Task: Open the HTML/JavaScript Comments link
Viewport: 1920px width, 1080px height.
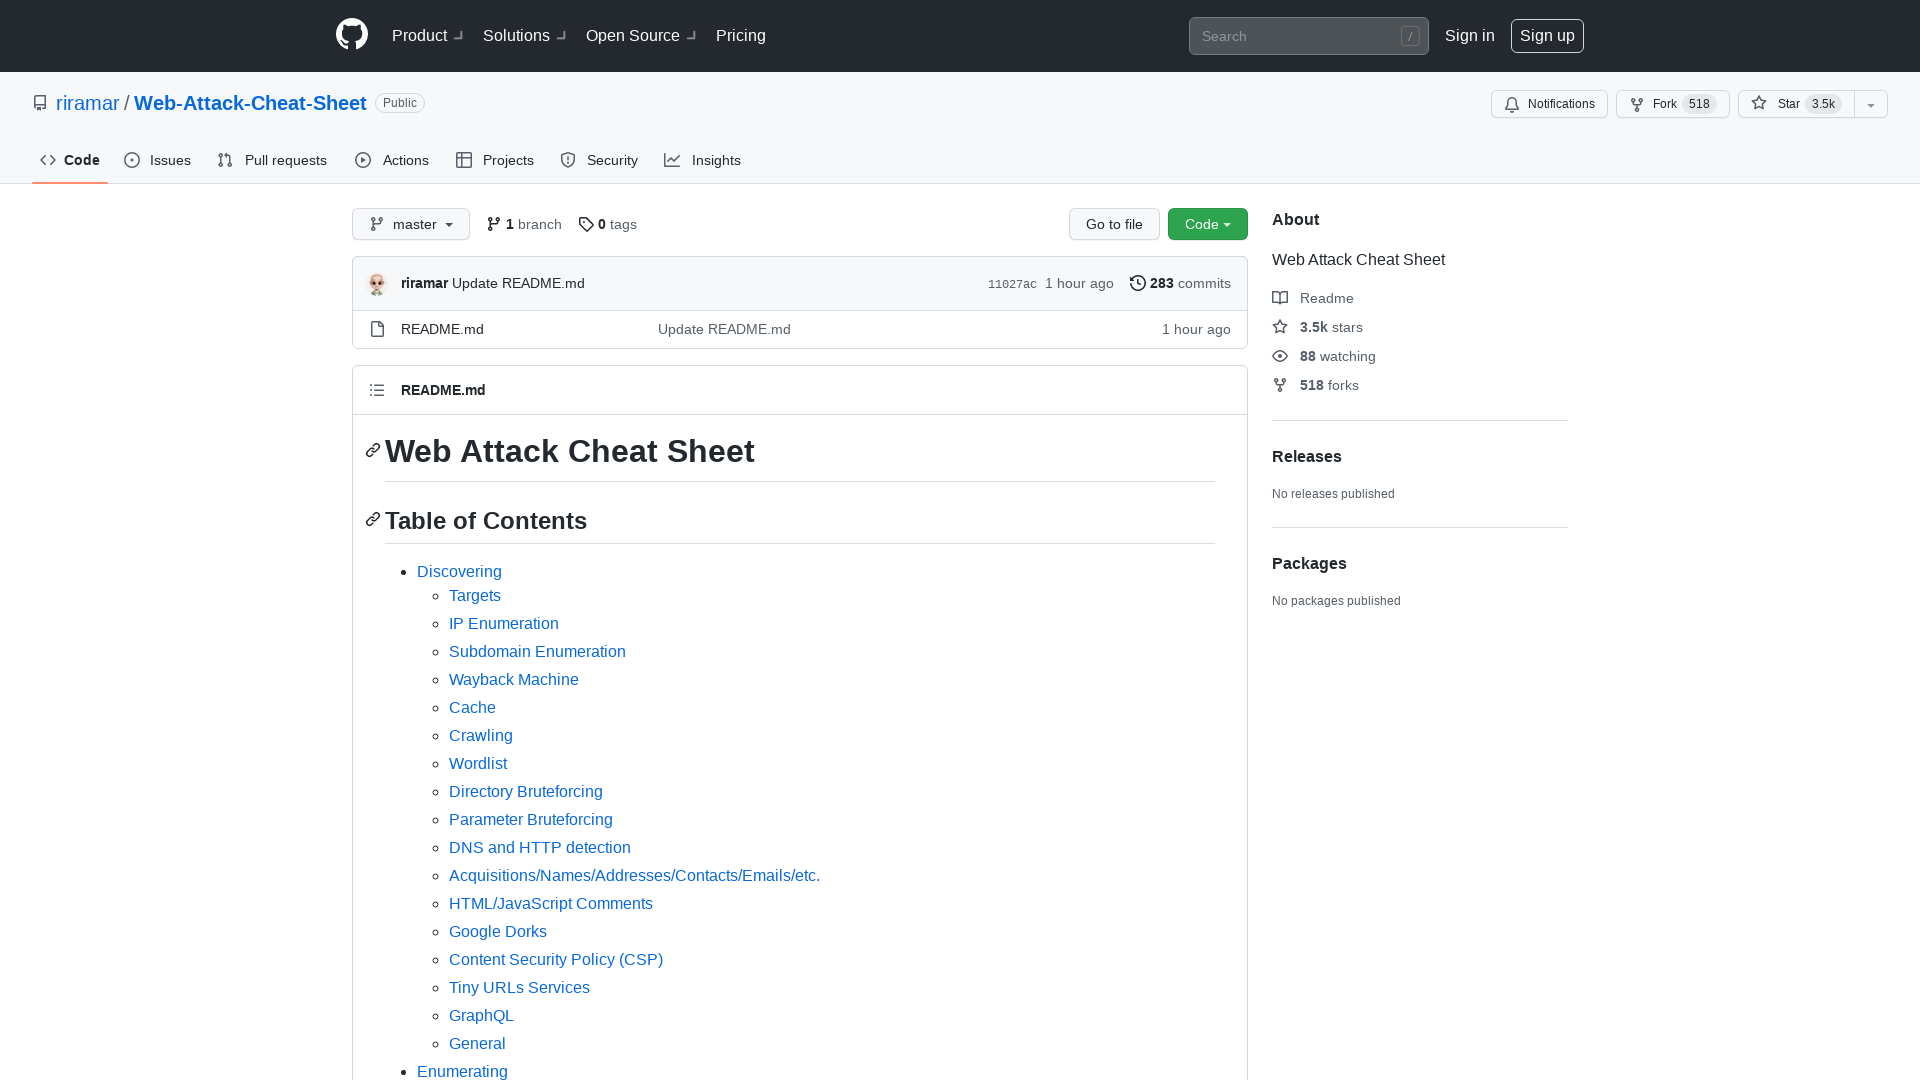Action: [x=551, y=903]
